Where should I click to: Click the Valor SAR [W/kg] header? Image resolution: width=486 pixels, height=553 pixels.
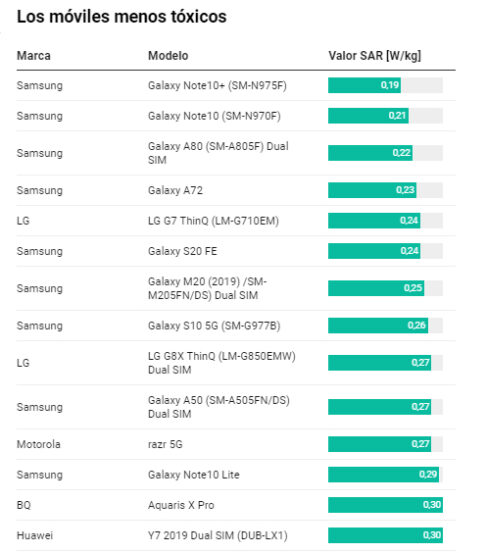(375, 56)
